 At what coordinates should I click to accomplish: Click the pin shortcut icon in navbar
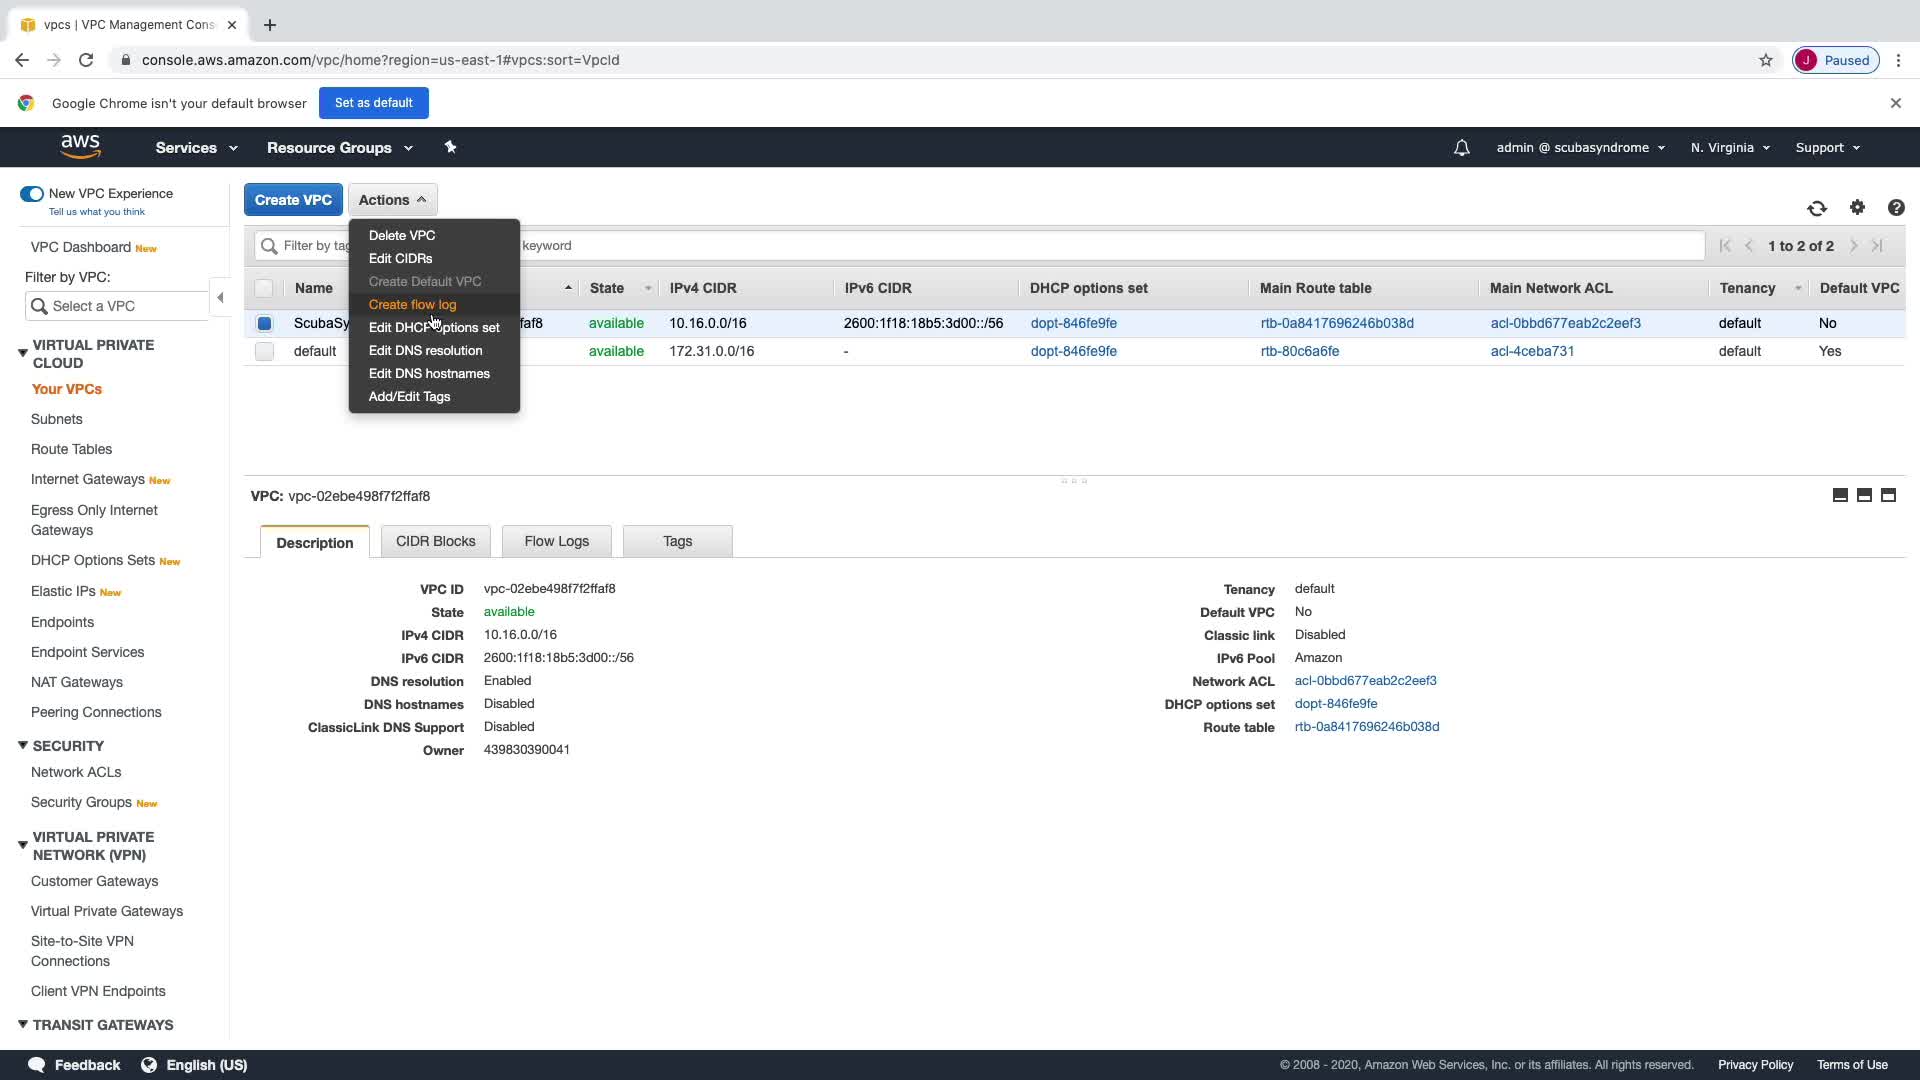[450, 147]
